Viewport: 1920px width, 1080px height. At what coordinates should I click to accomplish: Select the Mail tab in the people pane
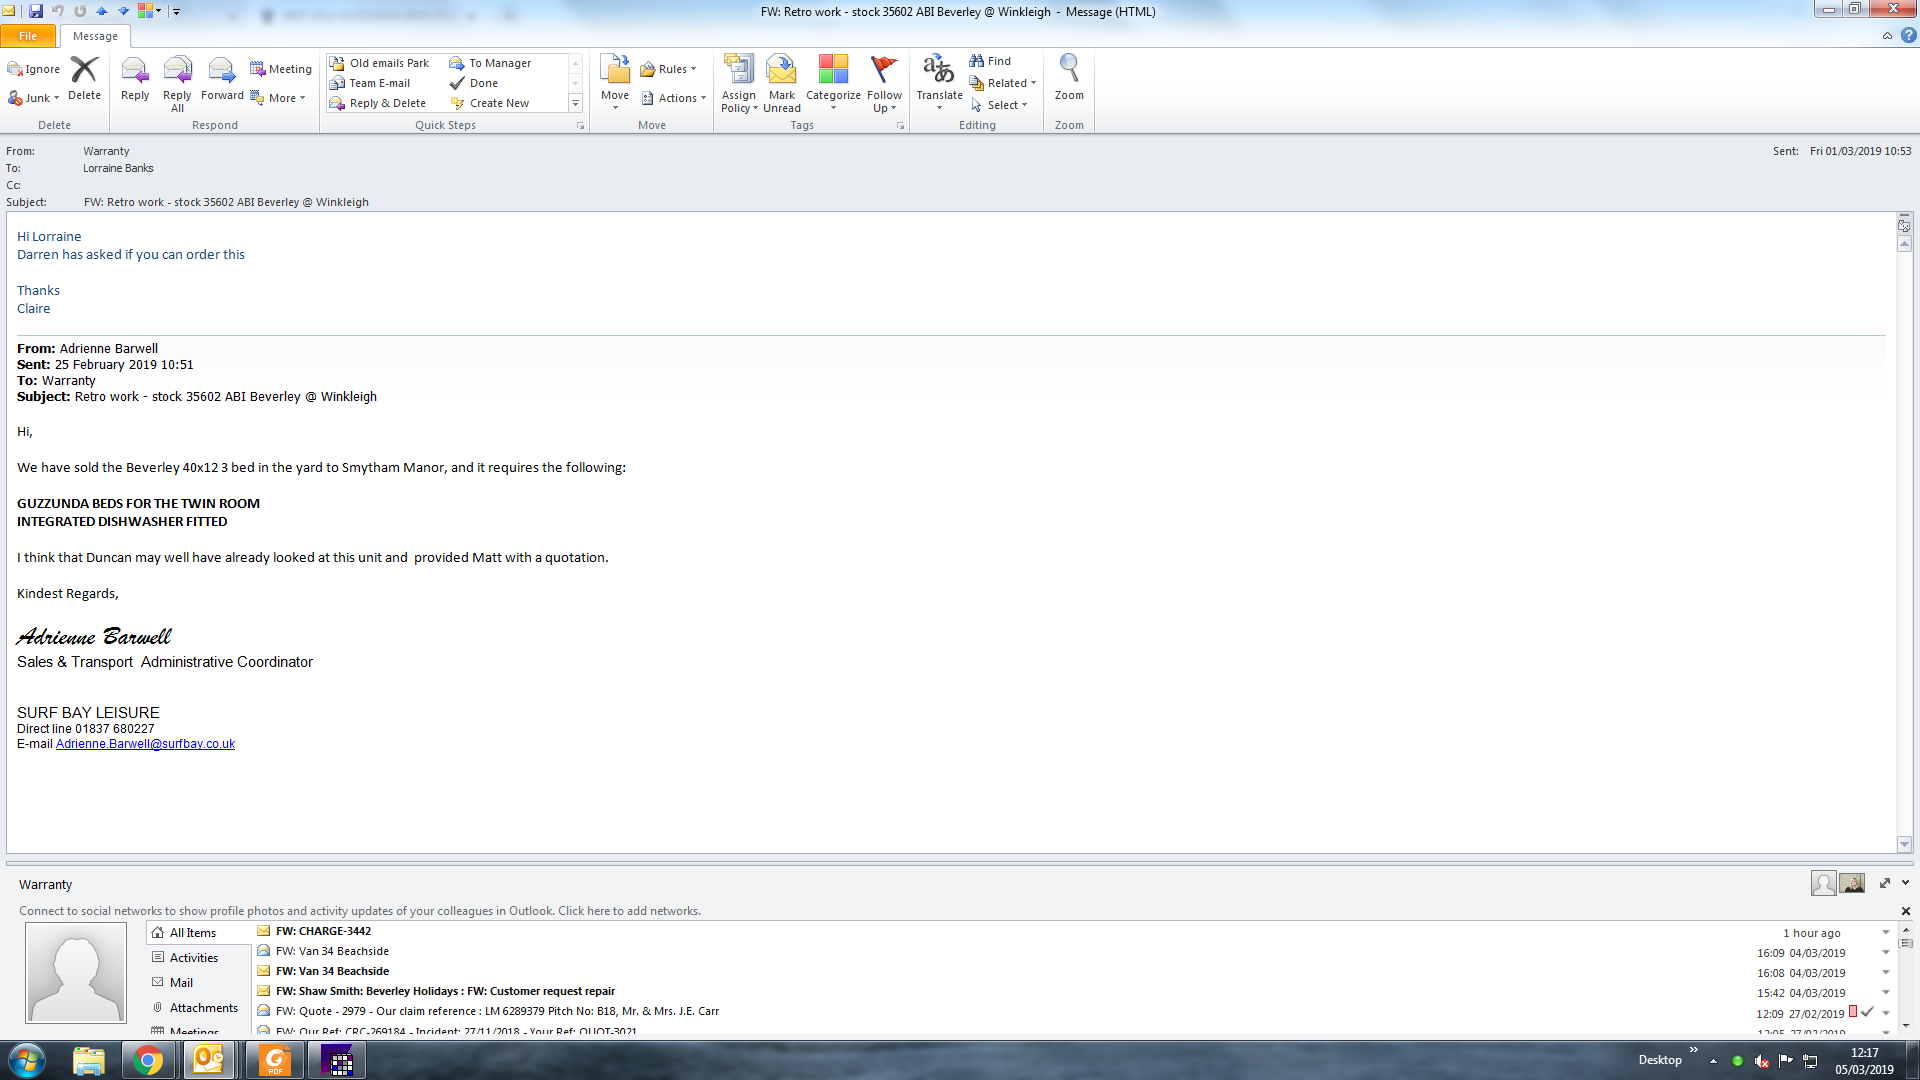pyautogui.click(x=181, y=983)
